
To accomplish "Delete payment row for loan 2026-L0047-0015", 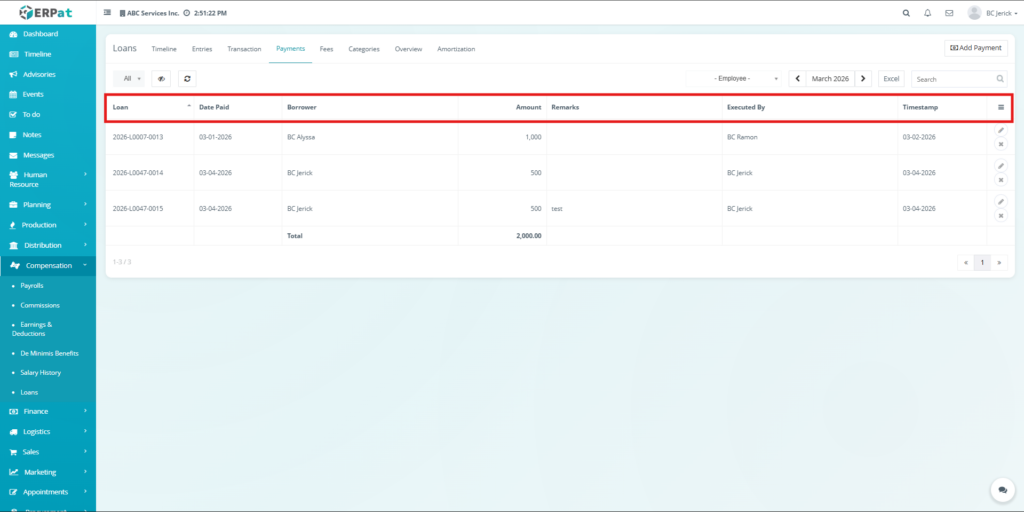I will pos(1000,215).
